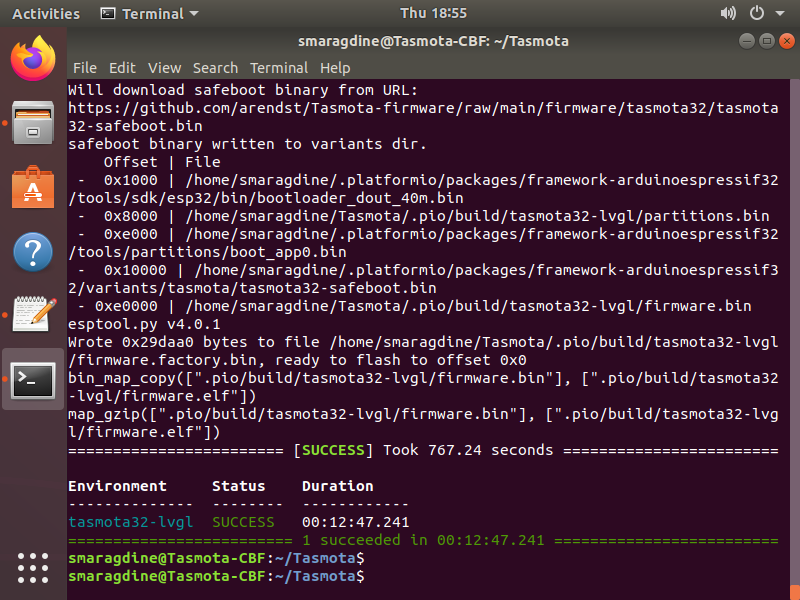The width and height of the screenshot is (800, 600).
Task: Minimize the terminal window
Action: tap(746, 41)
